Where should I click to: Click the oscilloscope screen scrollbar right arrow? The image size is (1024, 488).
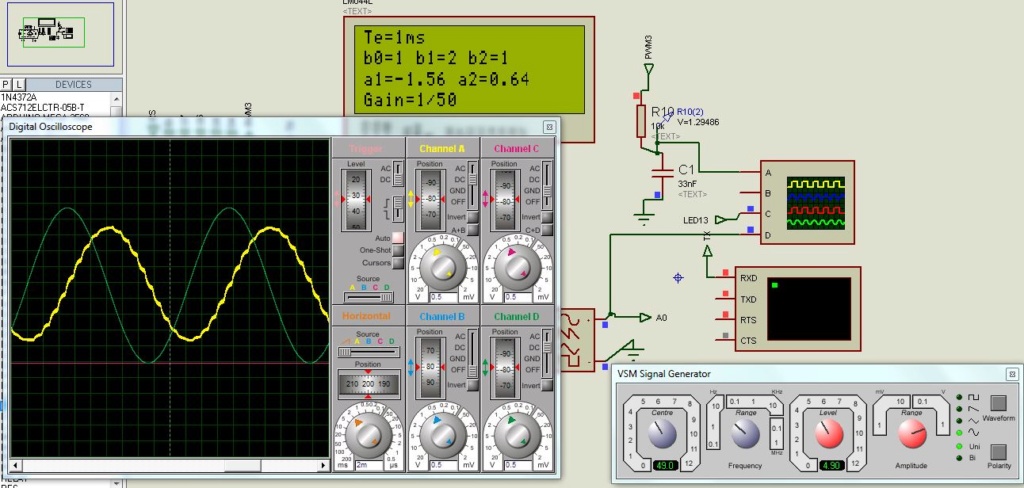(323, 466)
